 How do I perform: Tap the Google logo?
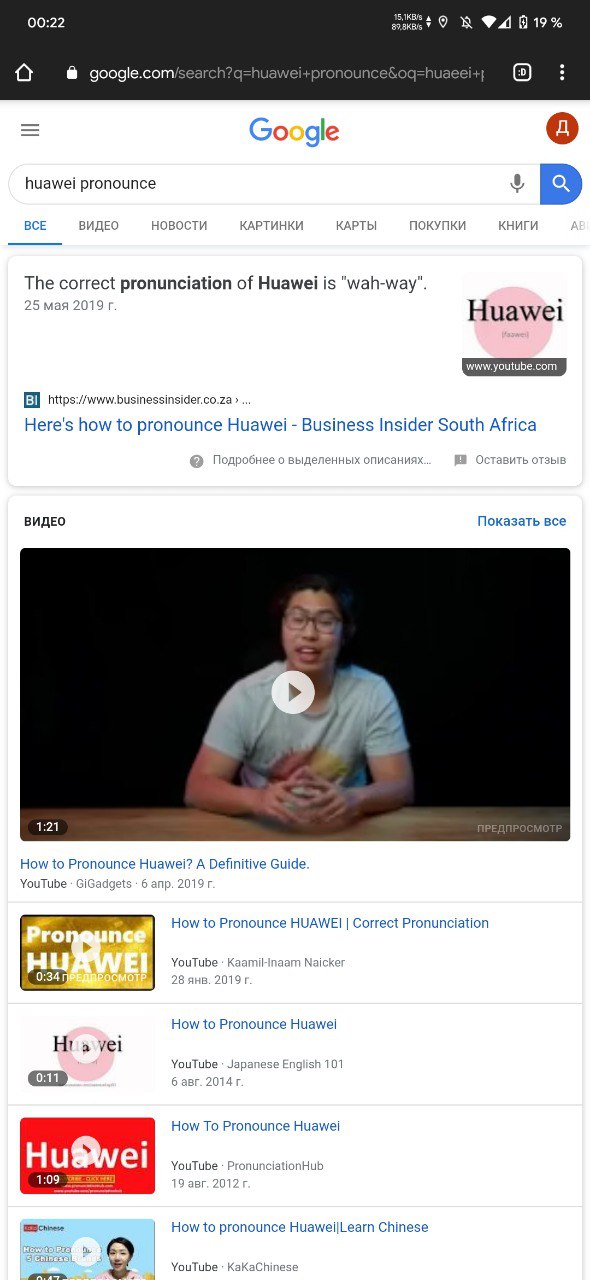point(294,132)
